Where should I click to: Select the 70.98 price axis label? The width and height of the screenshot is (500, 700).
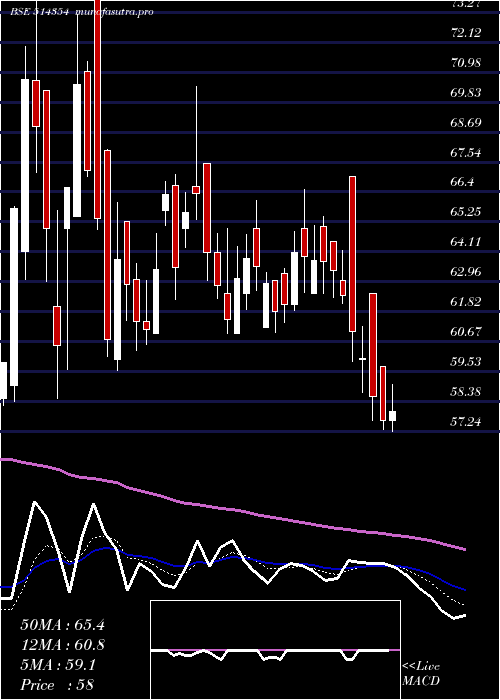point(467,62)
